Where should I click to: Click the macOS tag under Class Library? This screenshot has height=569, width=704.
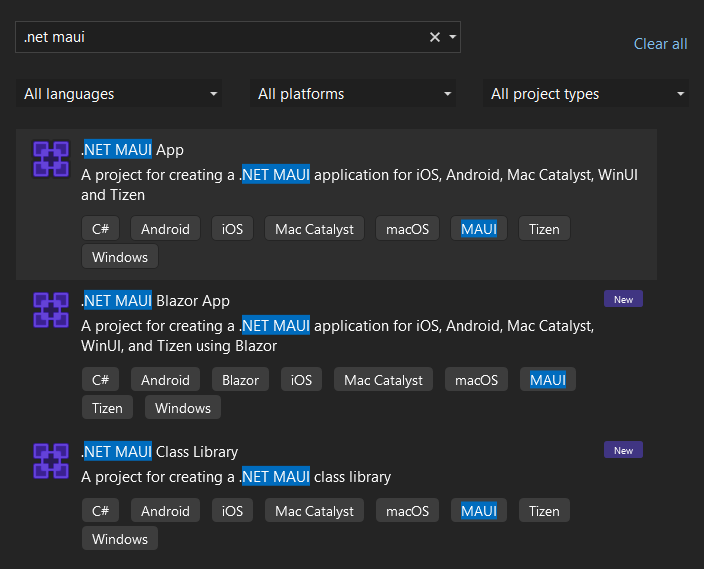[407, 511]
